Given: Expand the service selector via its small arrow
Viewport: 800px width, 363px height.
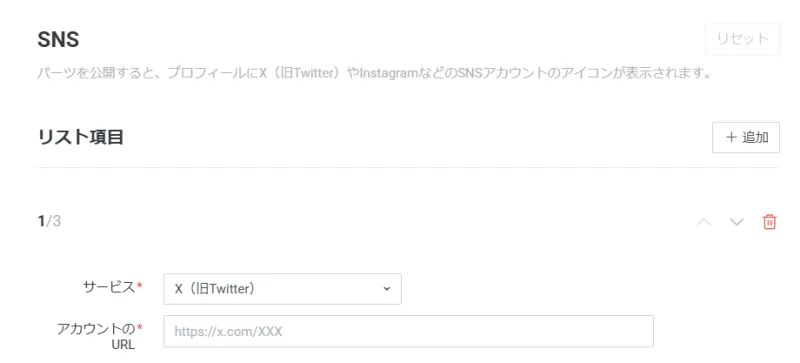Looking at the screenshot, I should 386,289.
